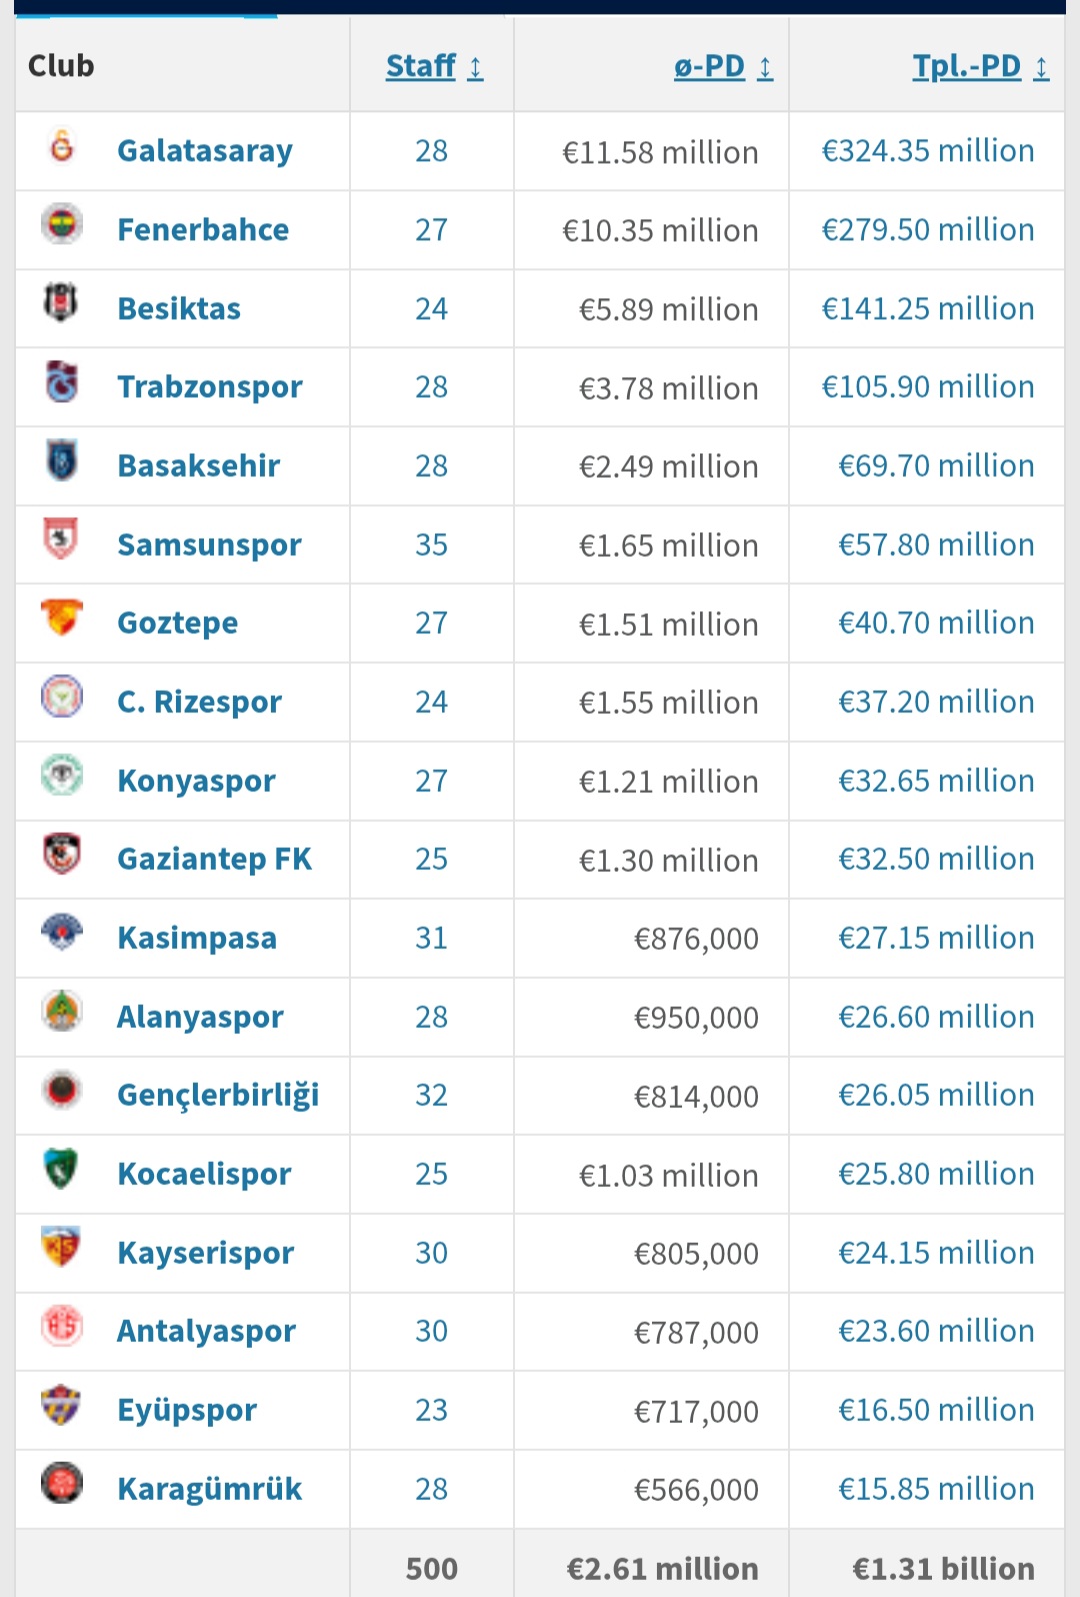
Task: Click the Besiktas club crest icon
Action: pos(62,303)
